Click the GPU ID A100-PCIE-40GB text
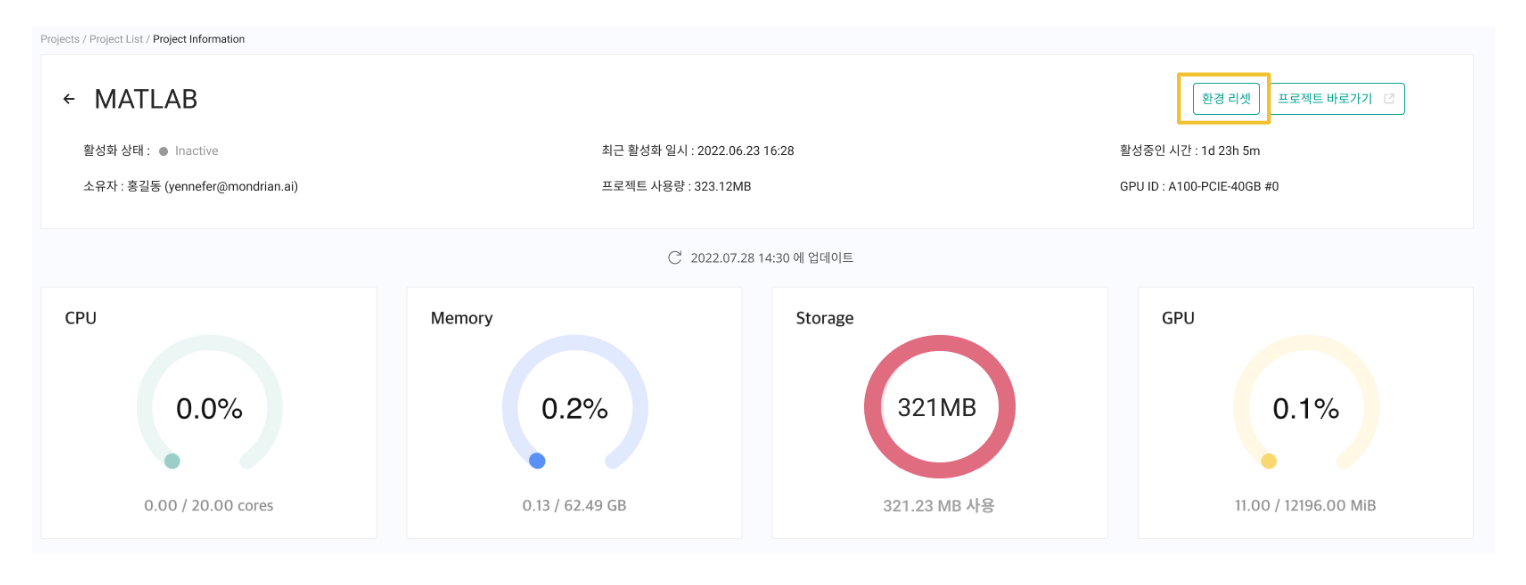Screen dimensions: 1526x585 pos(1223,186)
